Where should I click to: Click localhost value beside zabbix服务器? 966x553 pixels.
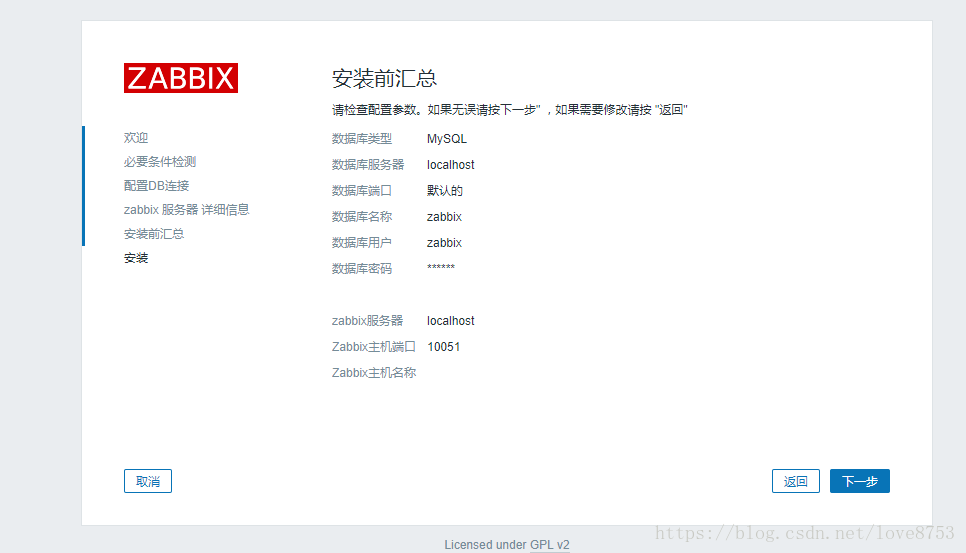pyautogui.click(x=450, y=321)
